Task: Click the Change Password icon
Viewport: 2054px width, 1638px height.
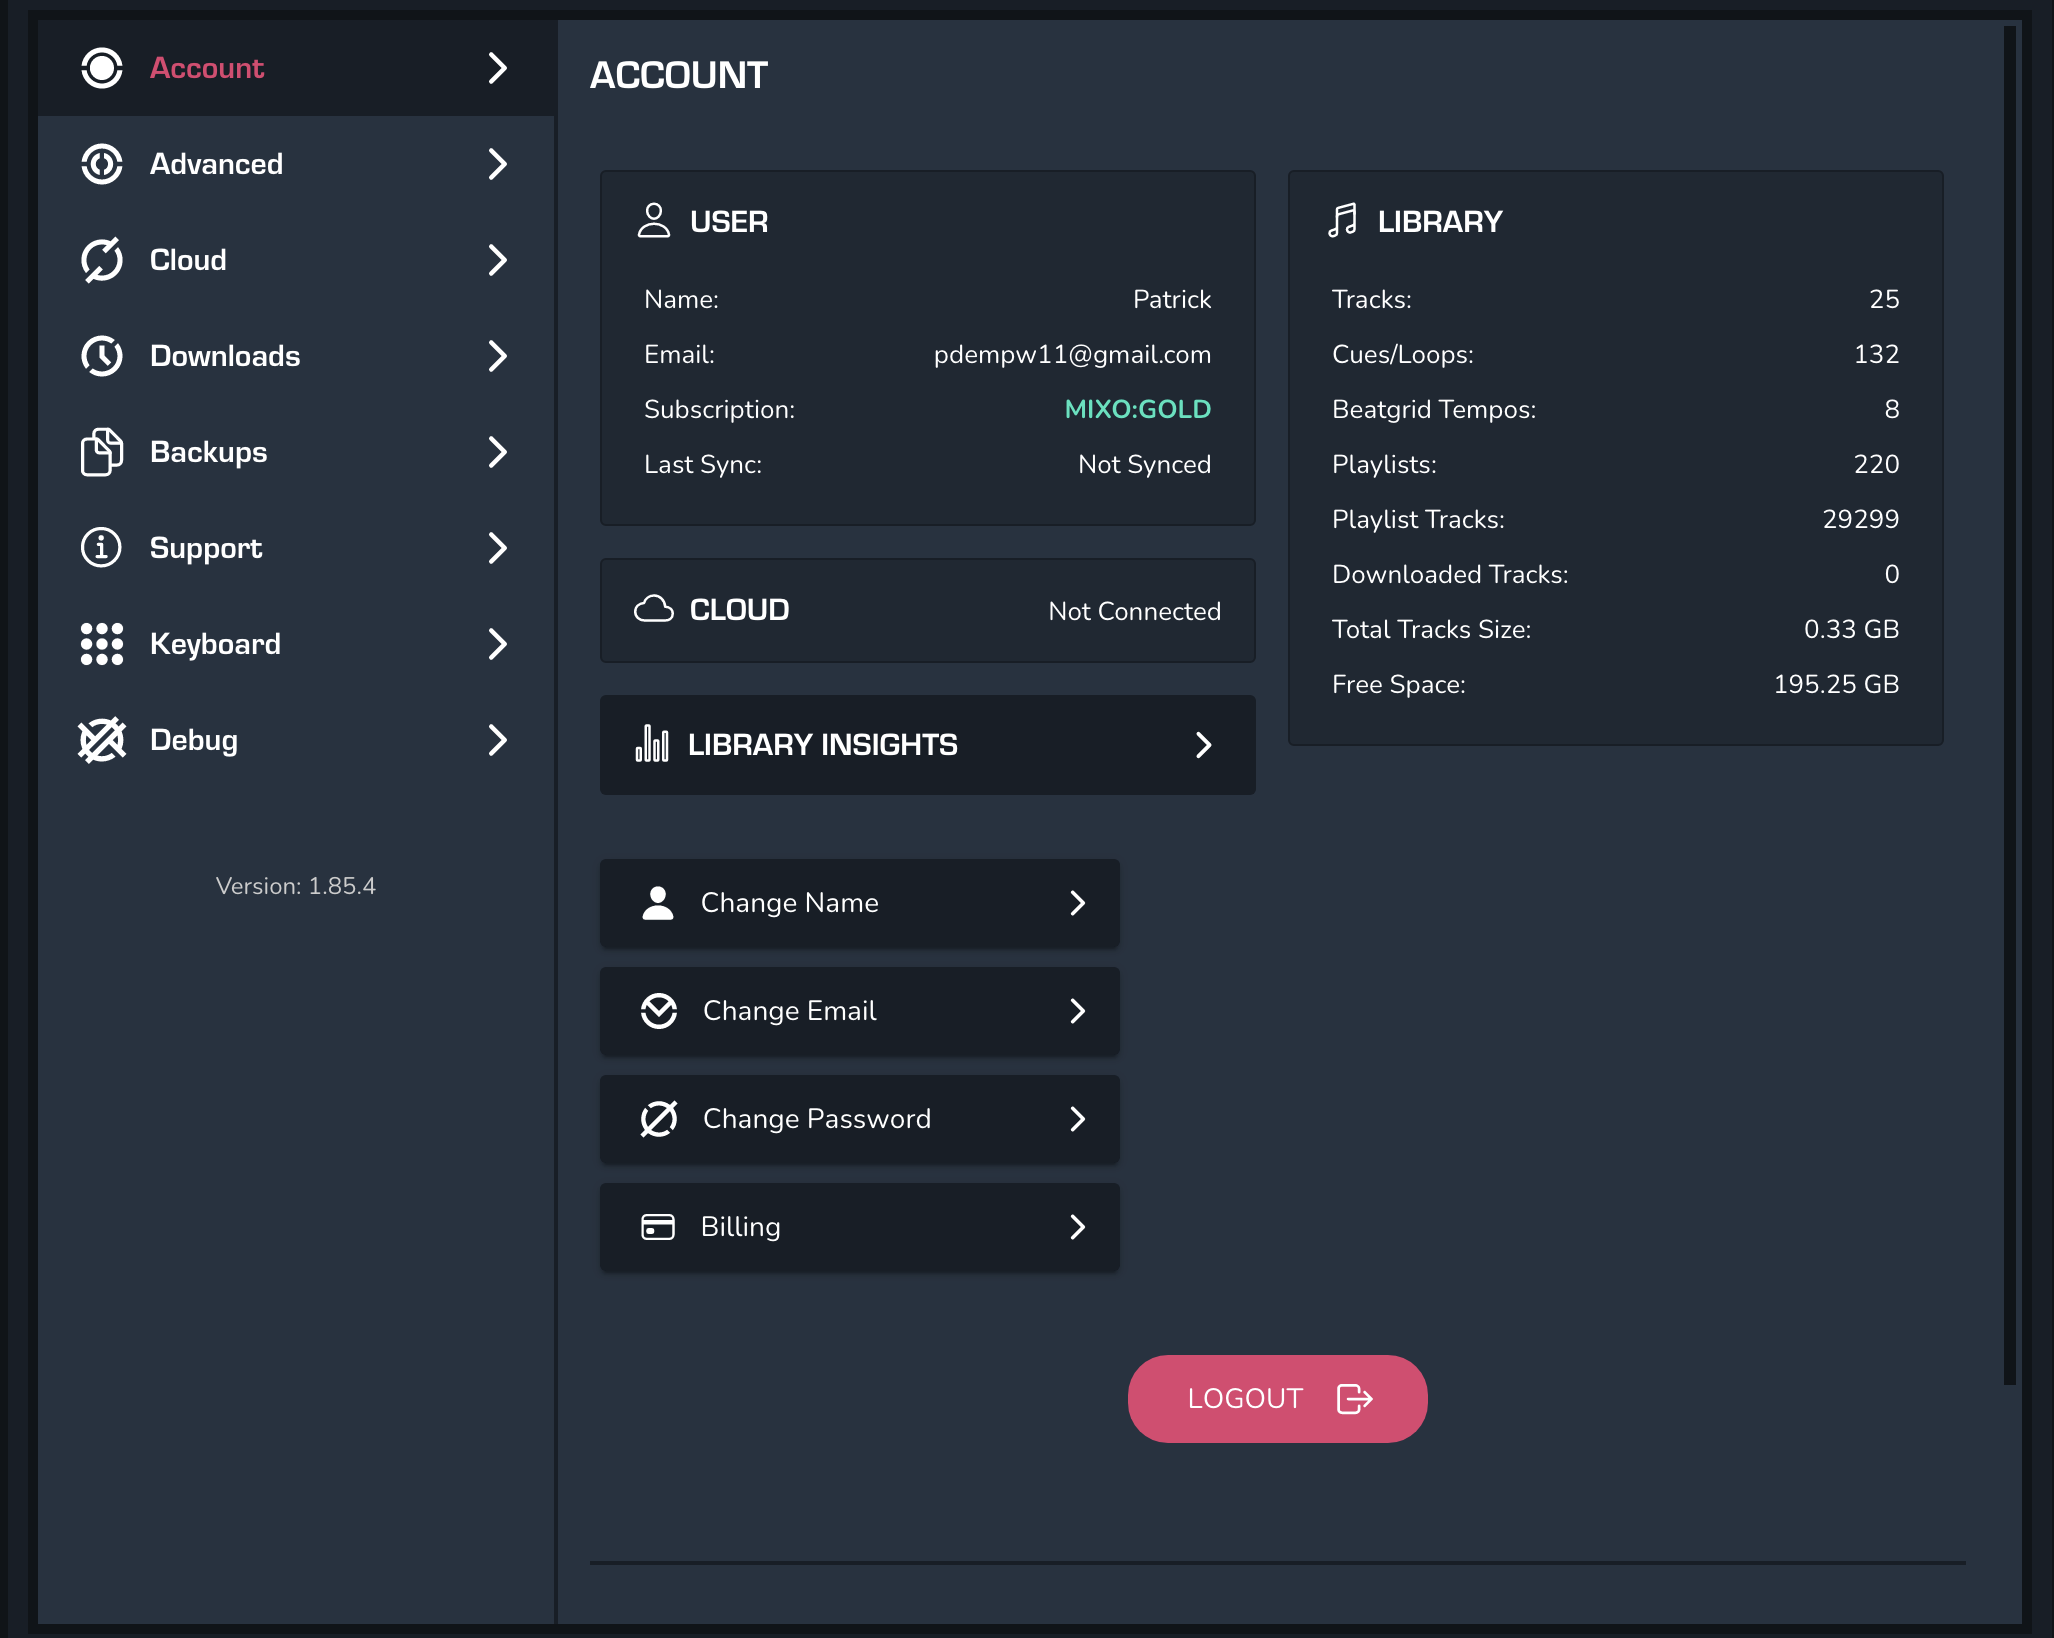Action: click(x=659, y=1119)
